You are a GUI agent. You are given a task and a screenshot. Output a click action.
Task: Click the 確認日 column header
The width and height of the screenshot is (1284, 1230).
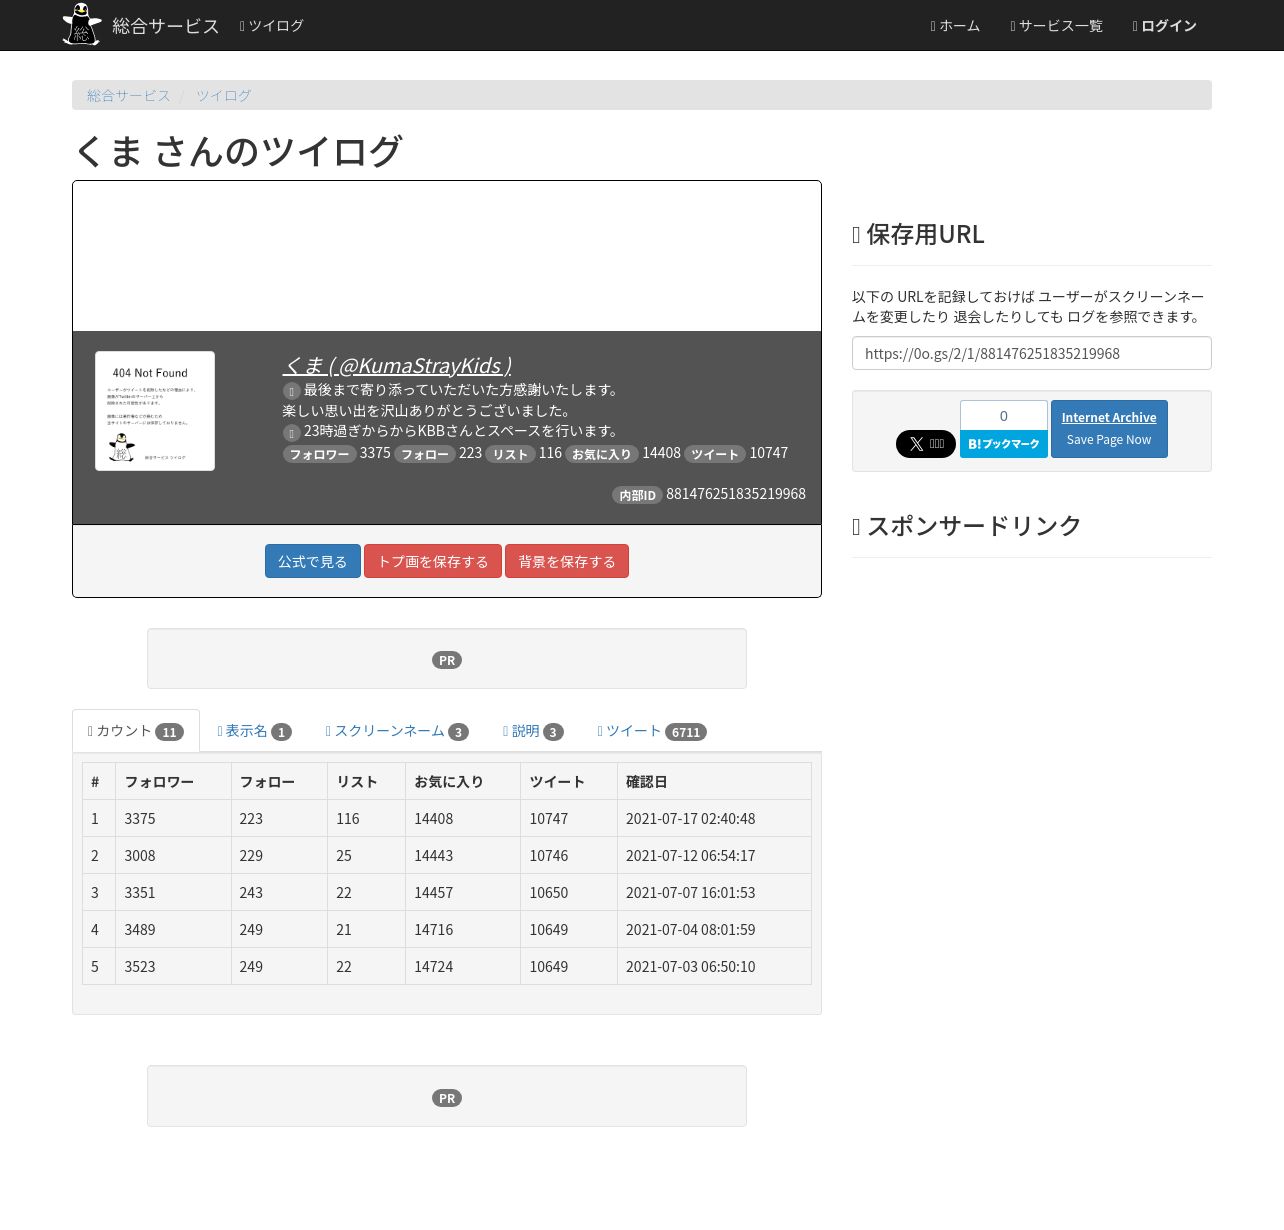pos(714,782)
